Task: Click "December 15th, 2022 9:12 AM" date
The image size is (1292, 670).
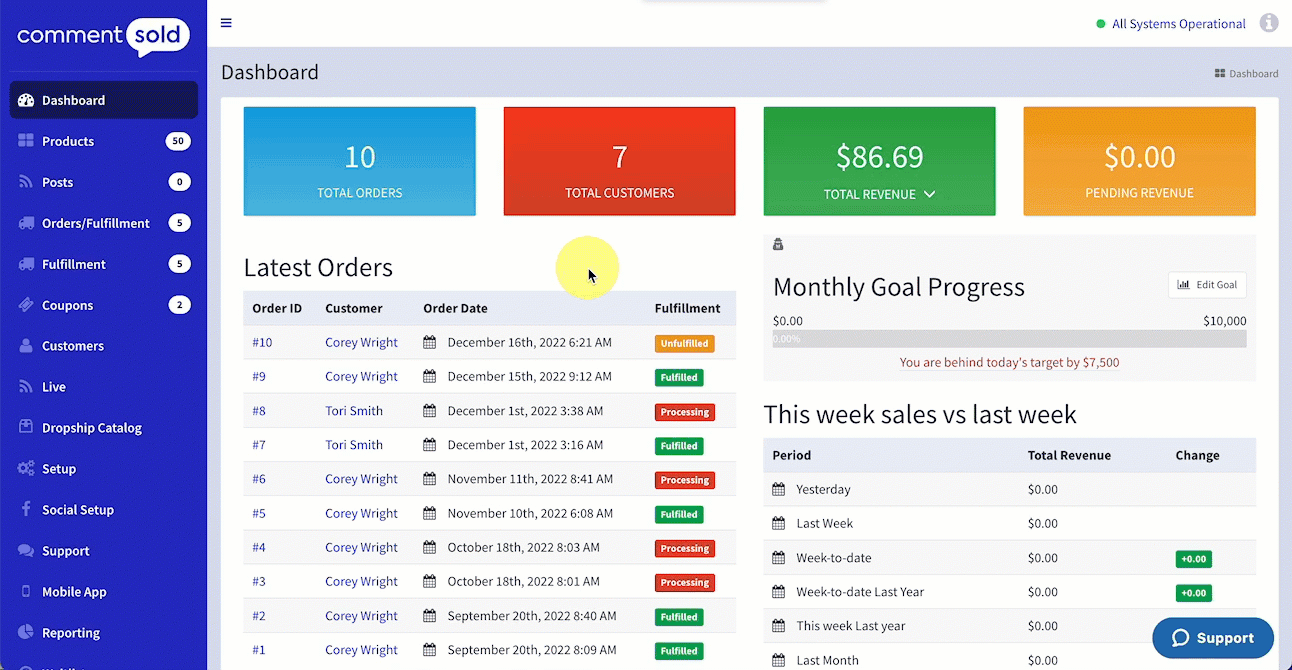Action: [x=529, y=376]
